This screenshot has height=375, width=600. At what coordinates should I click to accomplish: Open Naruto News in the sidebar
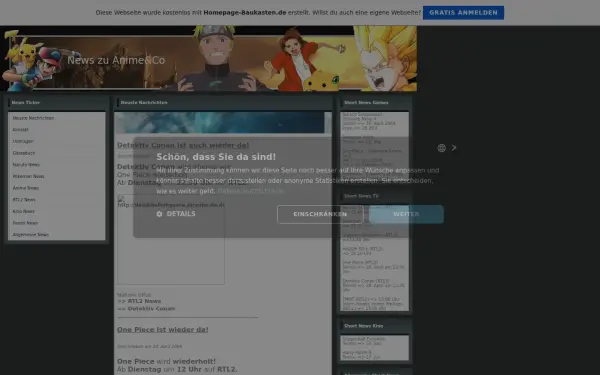(26, 165)
